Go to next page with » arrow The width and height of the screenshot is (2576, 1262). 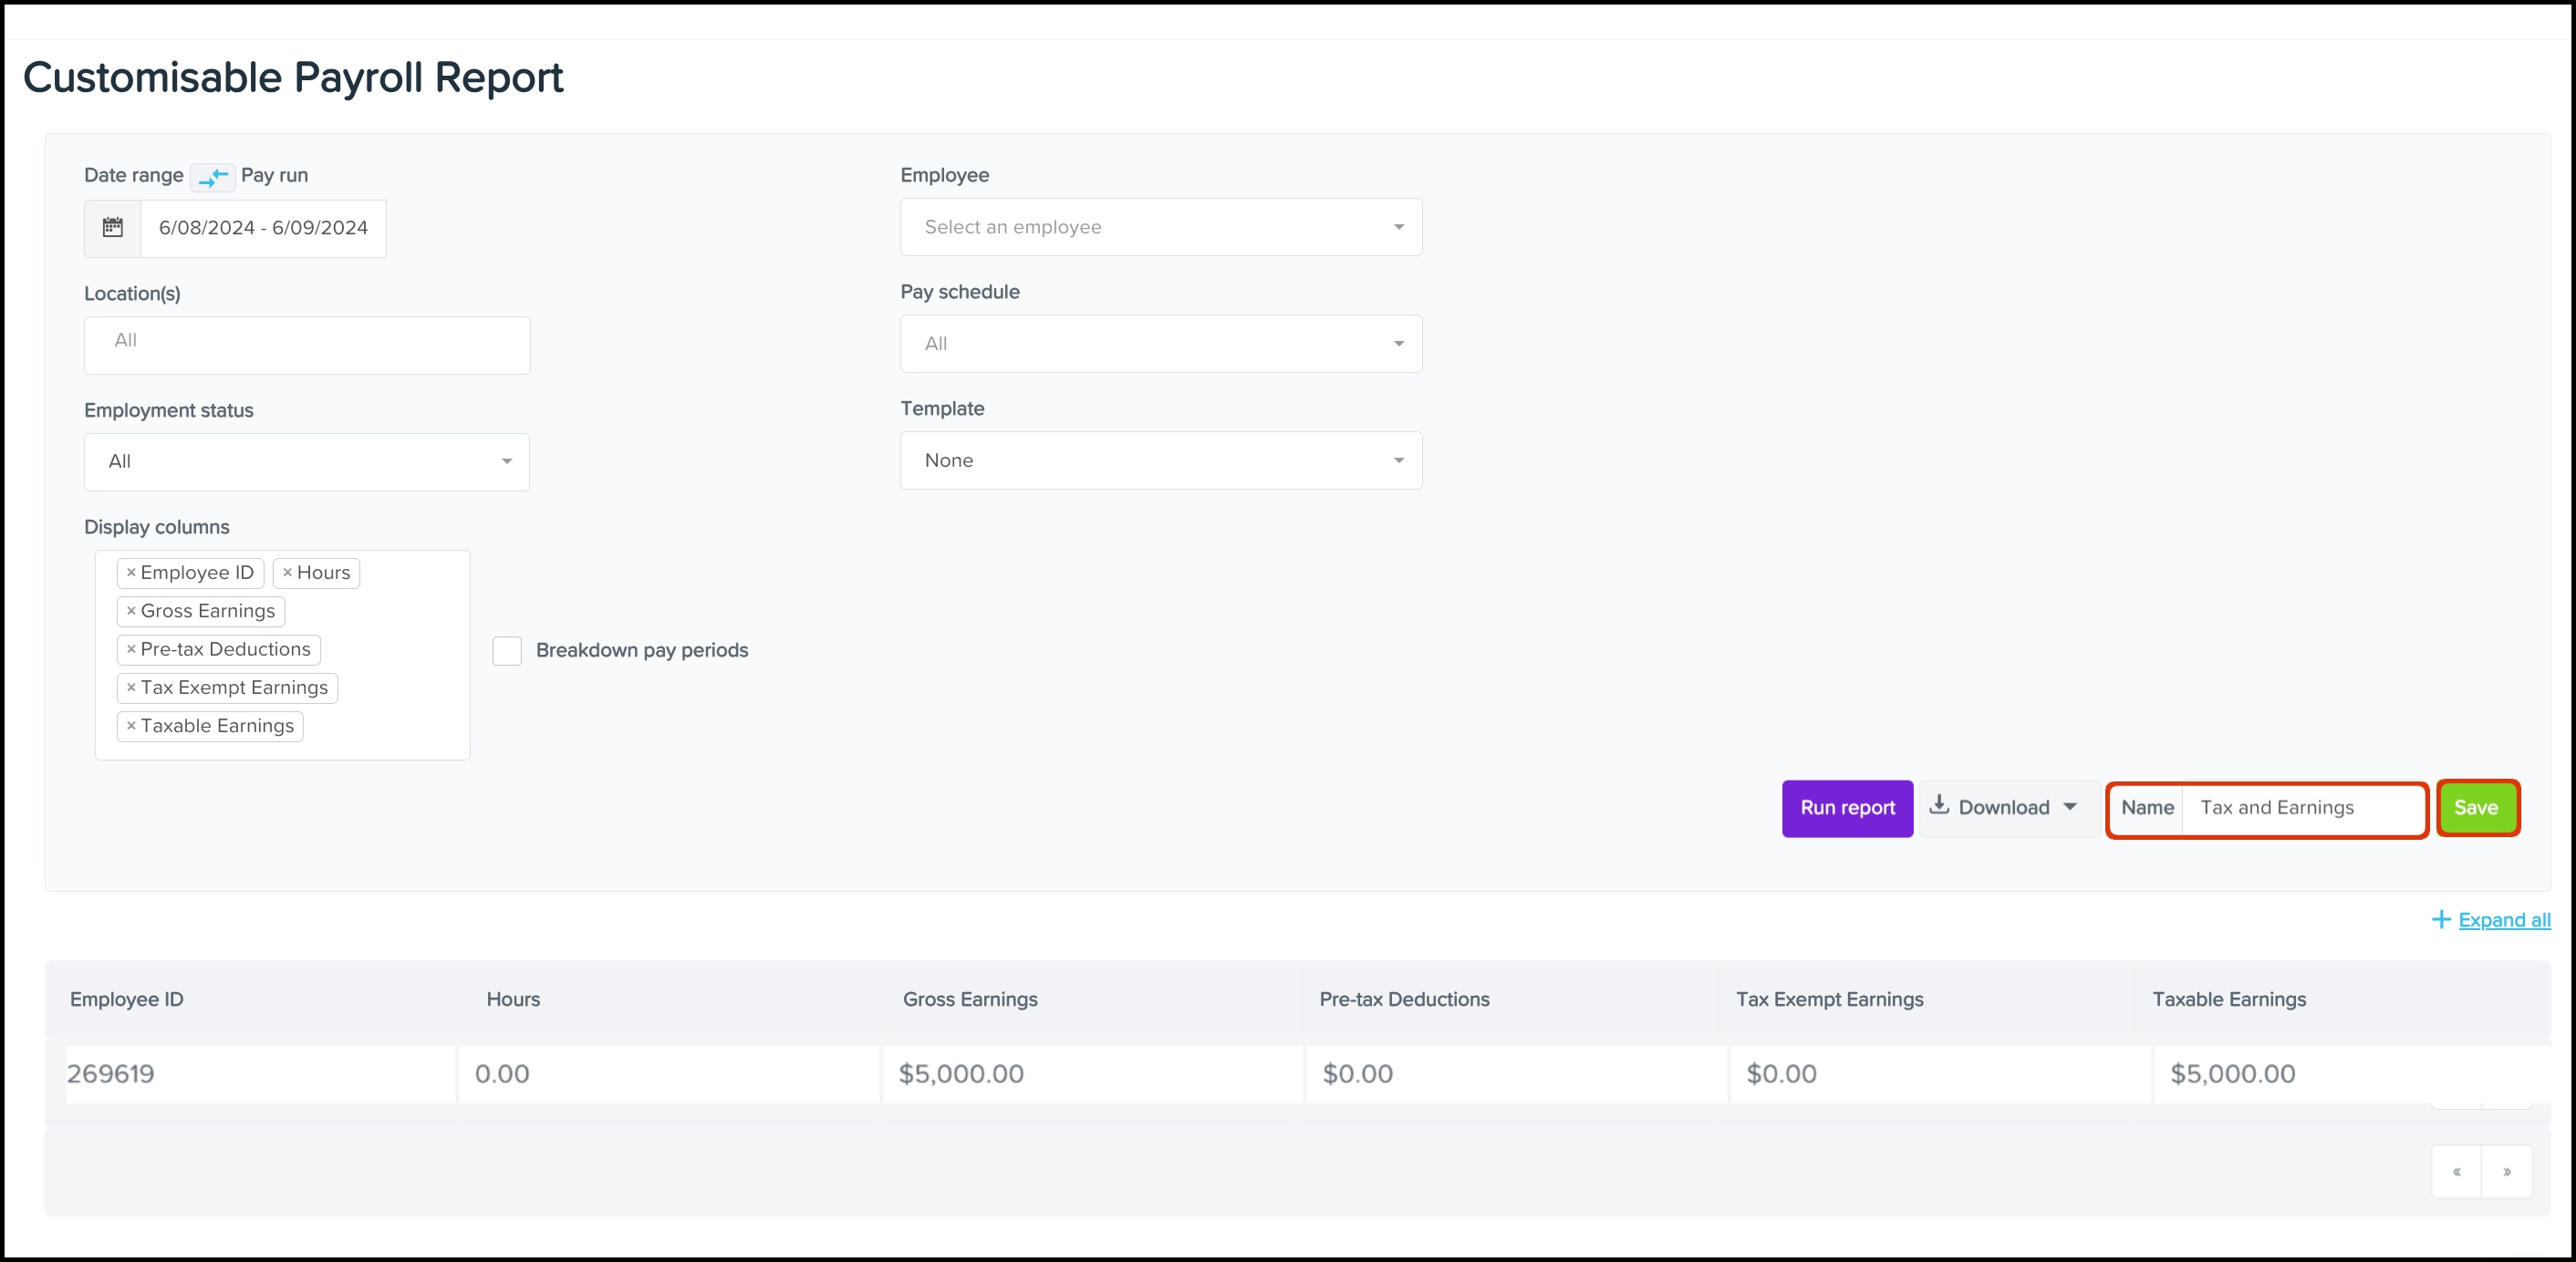[x=2507, y=1172]
